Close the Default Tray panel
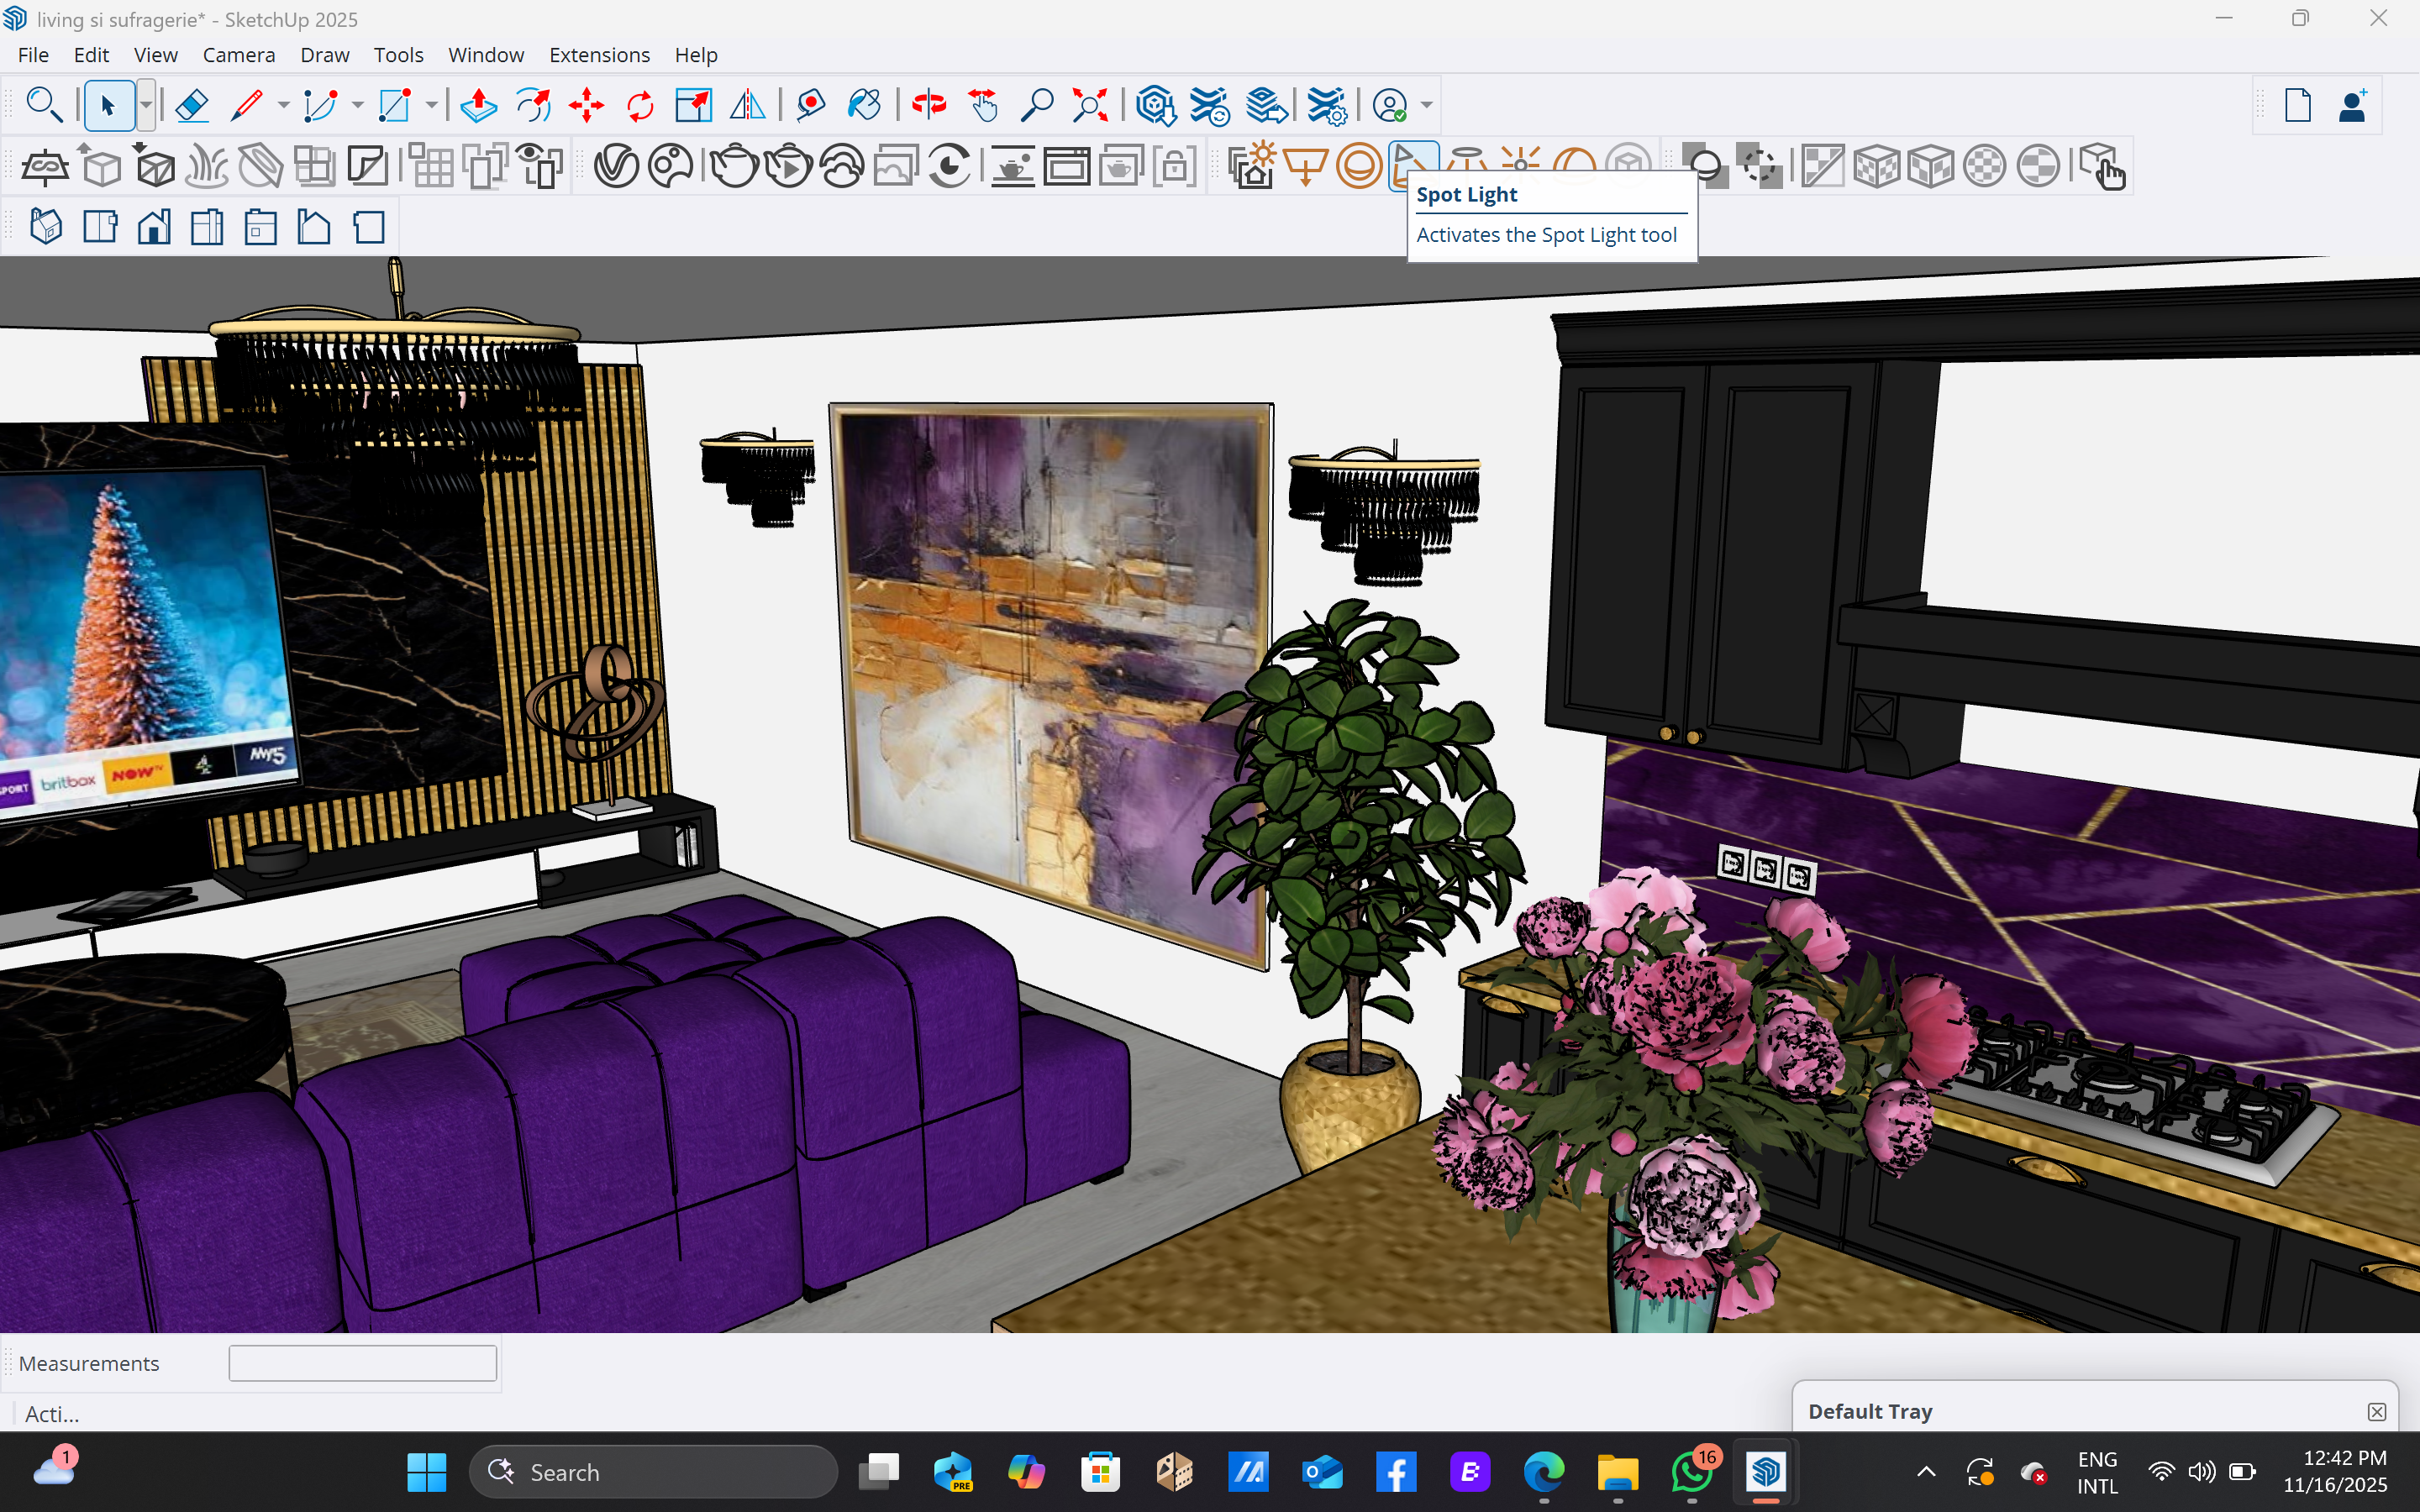The image size is (2420, 1512). (x=2376, y=1411)
